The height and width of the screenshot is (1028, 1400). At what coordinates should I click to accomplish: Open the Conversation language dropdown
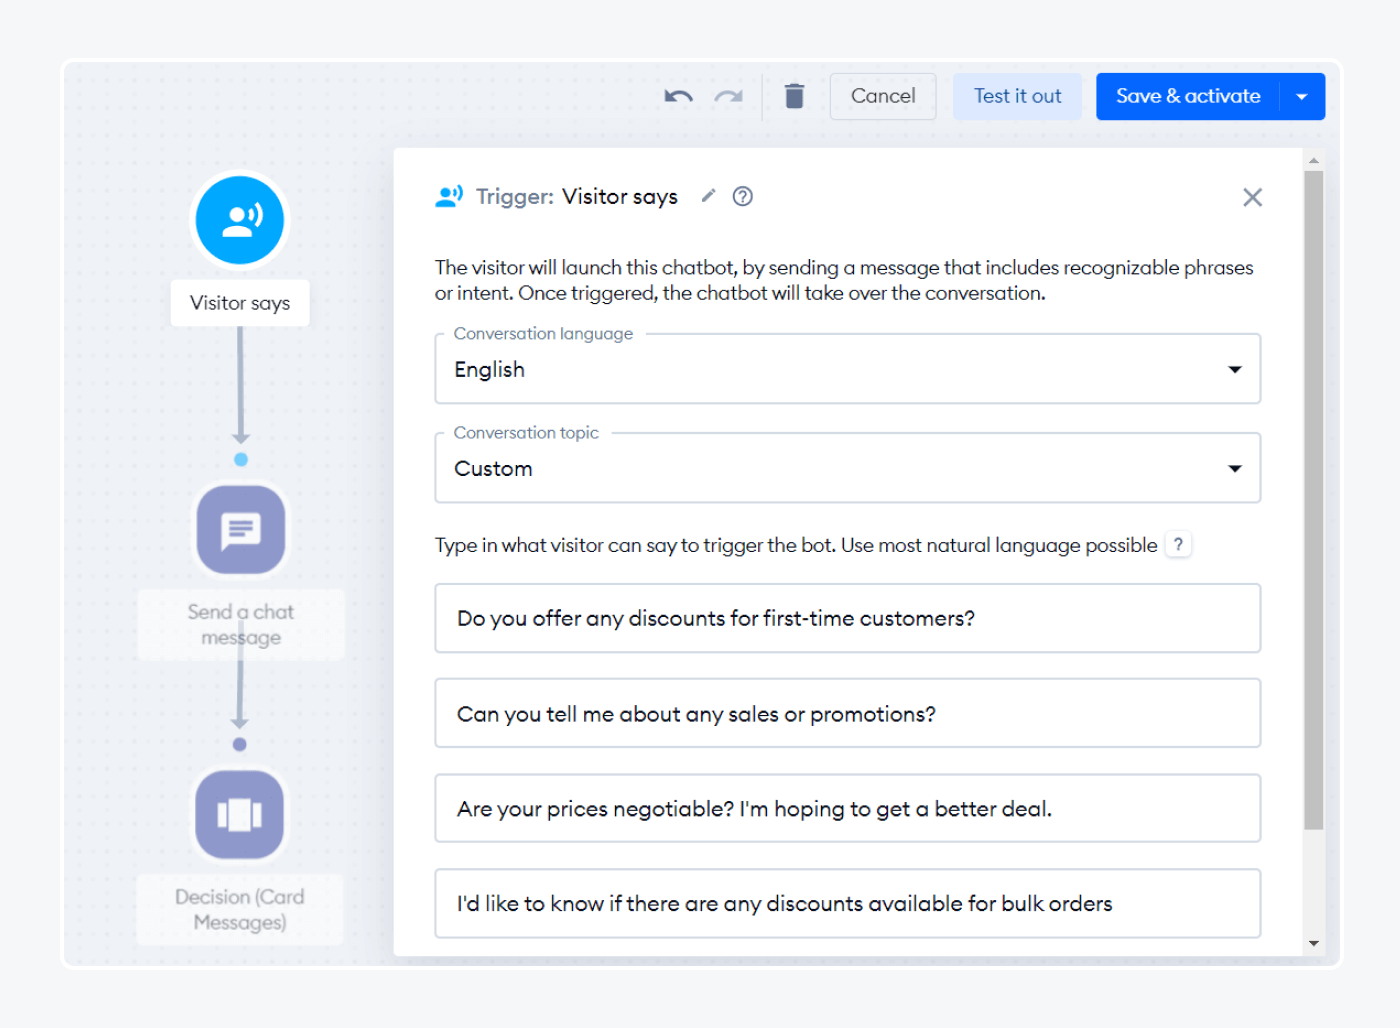pyautogui.click(x=848, y=369)
